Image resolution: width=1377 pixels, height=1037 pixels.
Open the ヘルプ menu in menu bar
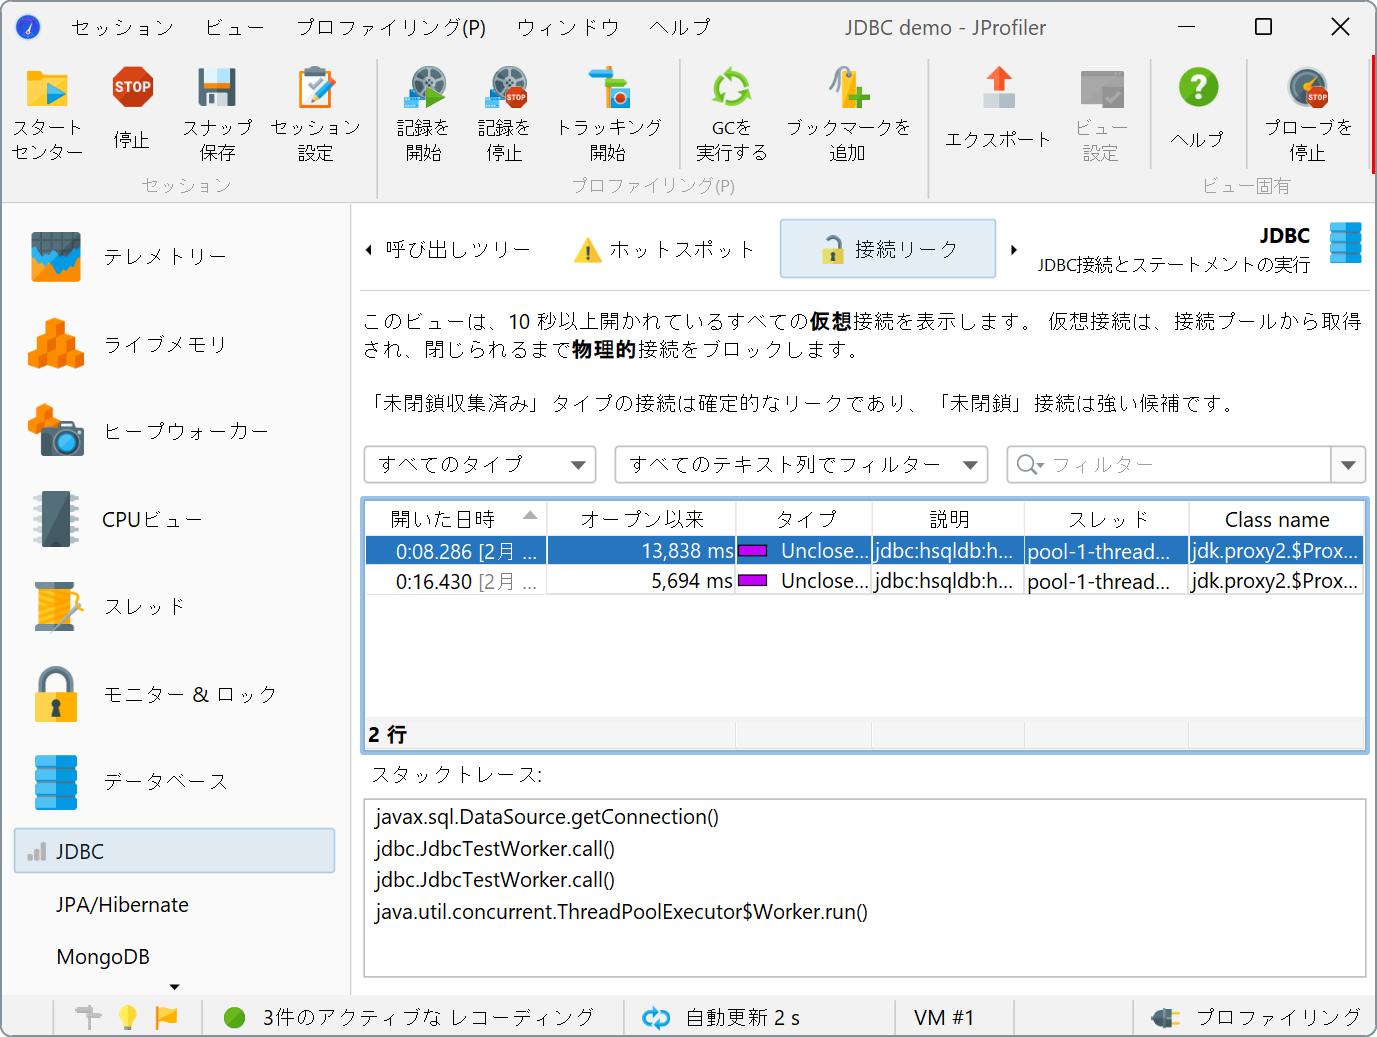click(x=680, y=27)
